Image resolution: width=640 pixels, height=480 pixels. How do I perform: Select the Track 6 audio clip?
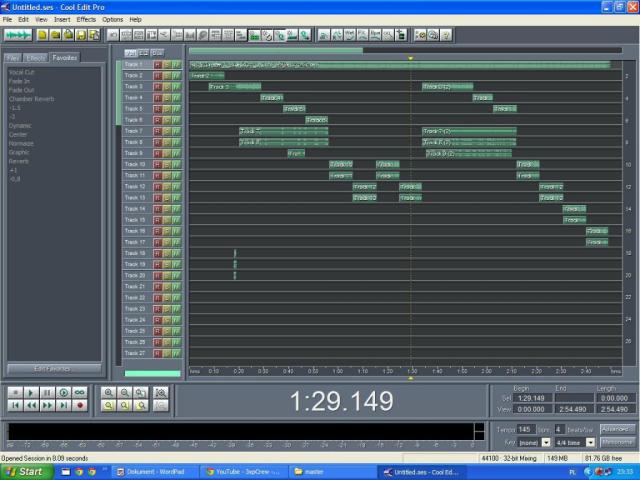pos(316,120)
